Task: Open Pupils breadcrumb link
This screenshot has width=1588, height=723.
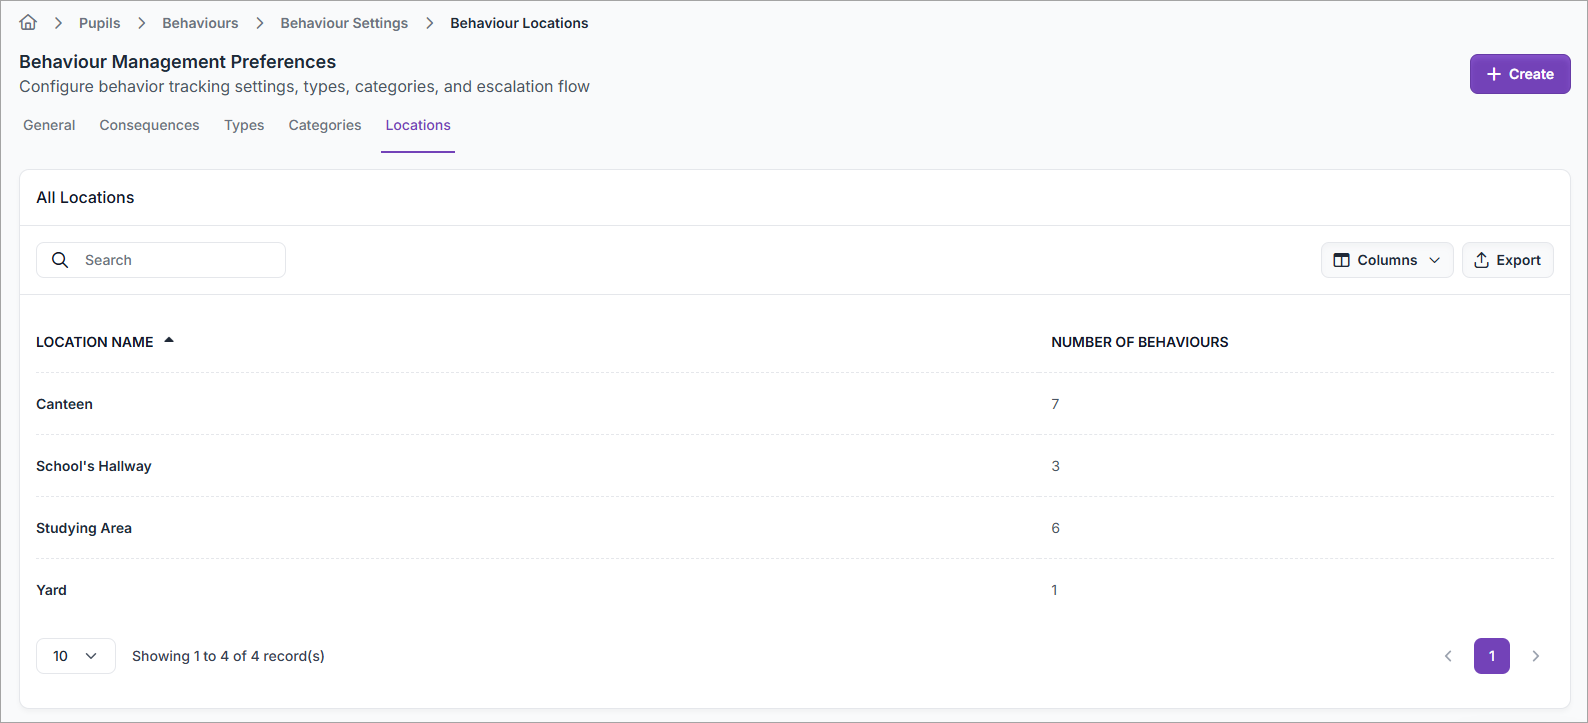Action: click(x=99, y=23)
